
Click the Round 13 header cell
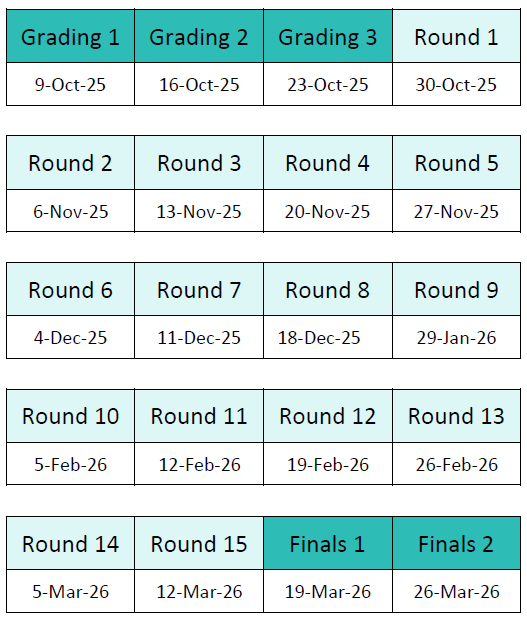pyautogui.click(x=456, y=416)
